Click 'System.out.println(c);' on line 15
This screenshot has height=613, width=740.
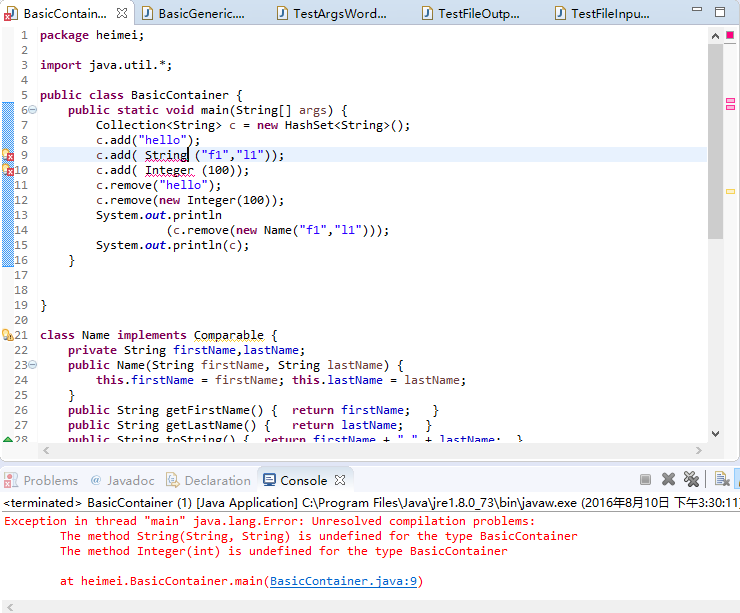173,245
